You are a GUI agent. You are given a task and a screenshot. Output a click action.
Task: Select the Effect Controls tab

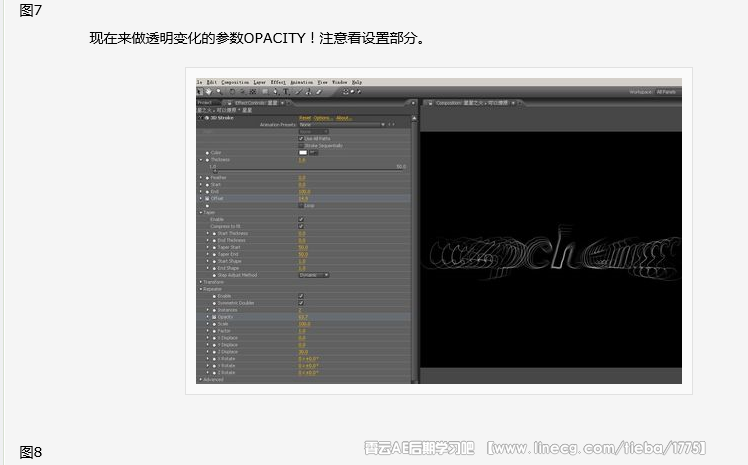click(x=256, y=103)
